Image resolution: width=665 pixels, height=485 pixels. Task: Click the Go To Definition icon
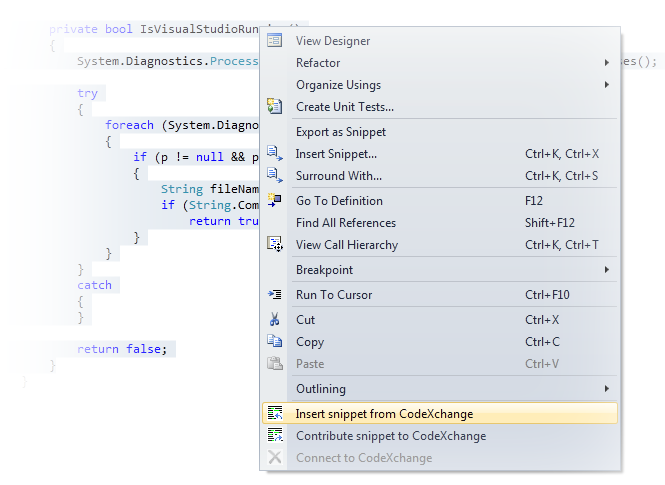tap(275, 201)
